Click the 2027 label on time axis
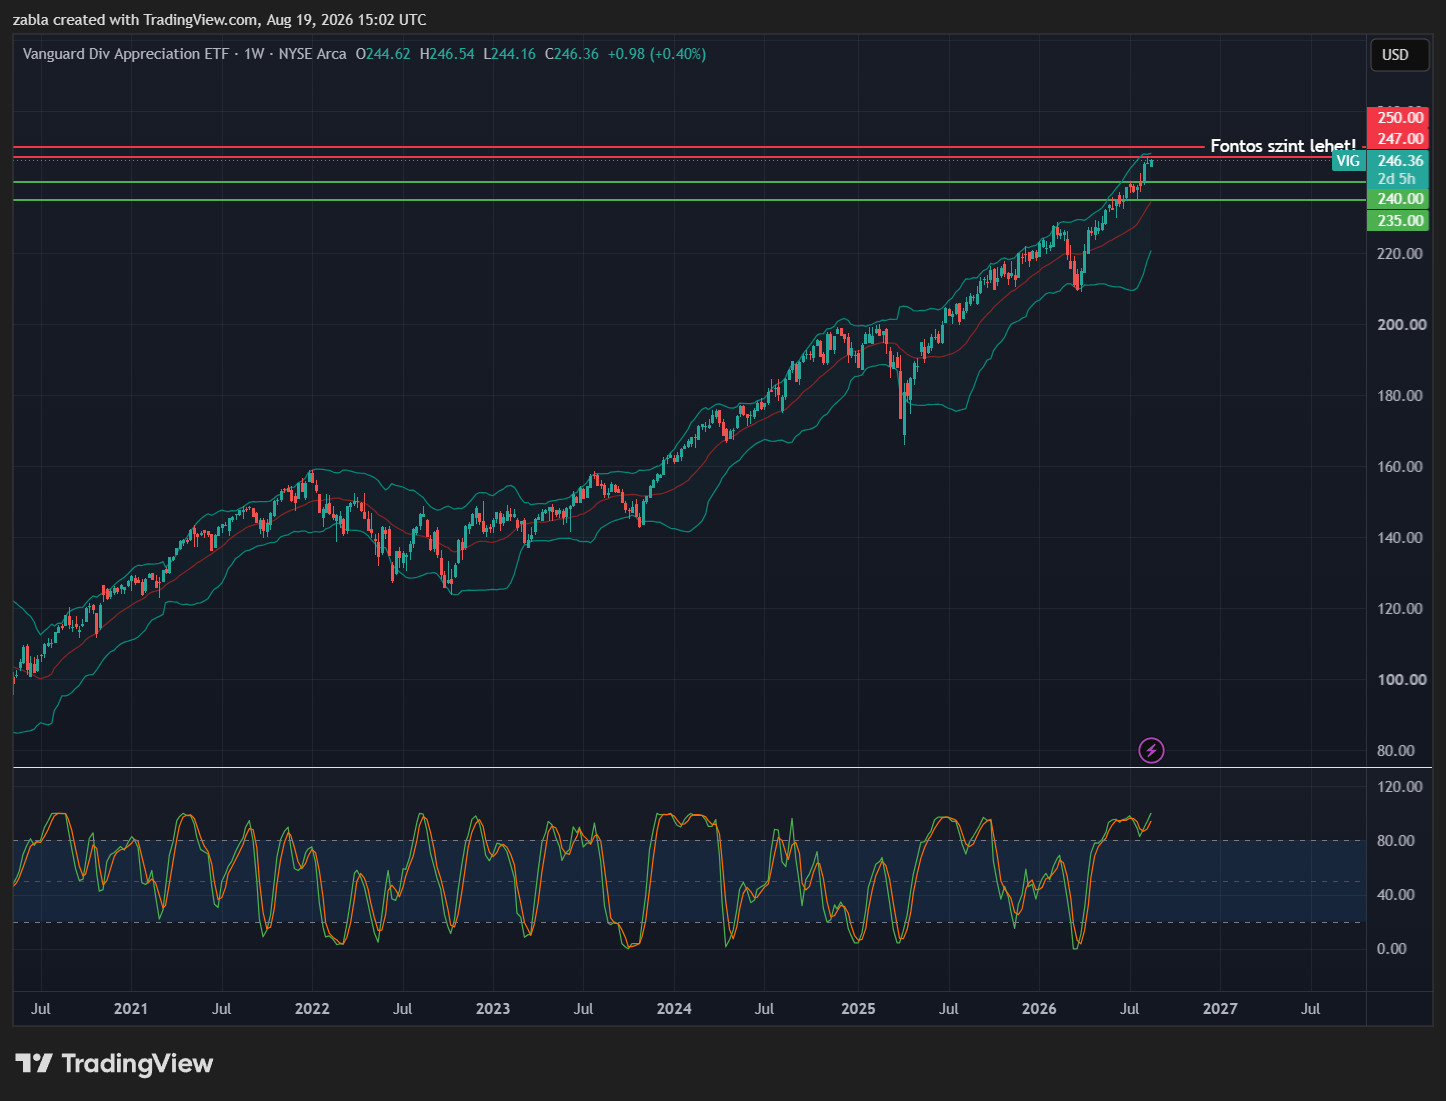1446x1101 pixels. tap(1220, 1009)
